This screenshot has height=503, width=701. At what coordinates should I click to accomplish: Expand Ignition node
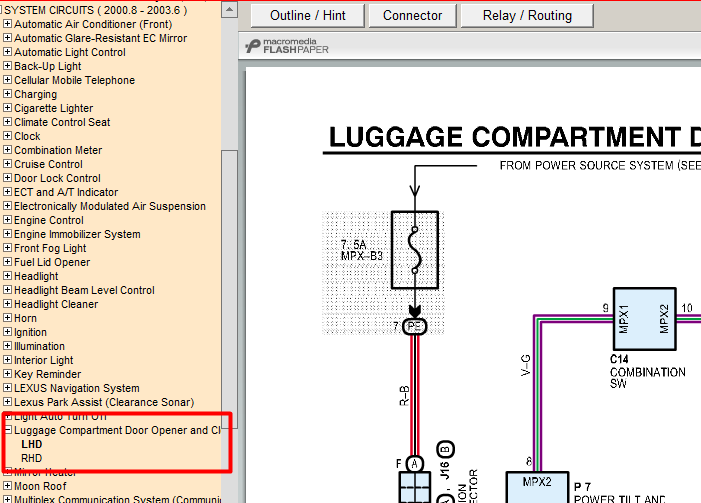[x=7, y=332]
